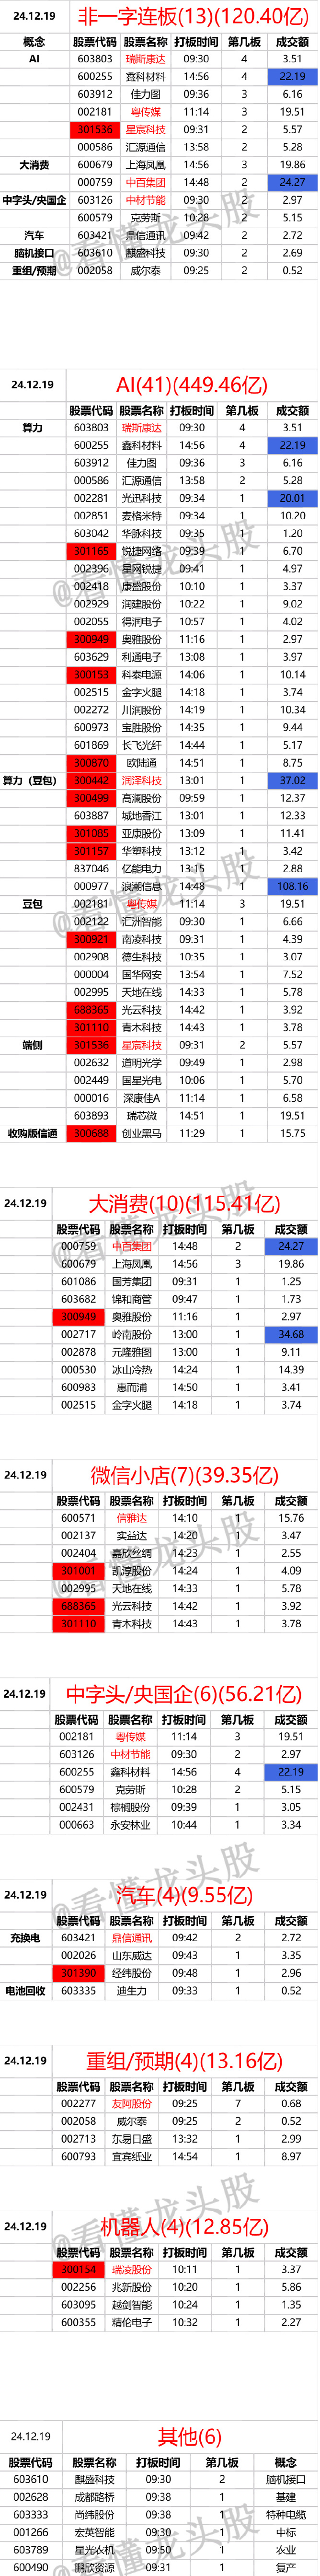The width and height of the screenshot is (320, 2576).
Task: Click the 机器人(4)(12.85亿) section title
Action: (x=184, y=2227)
